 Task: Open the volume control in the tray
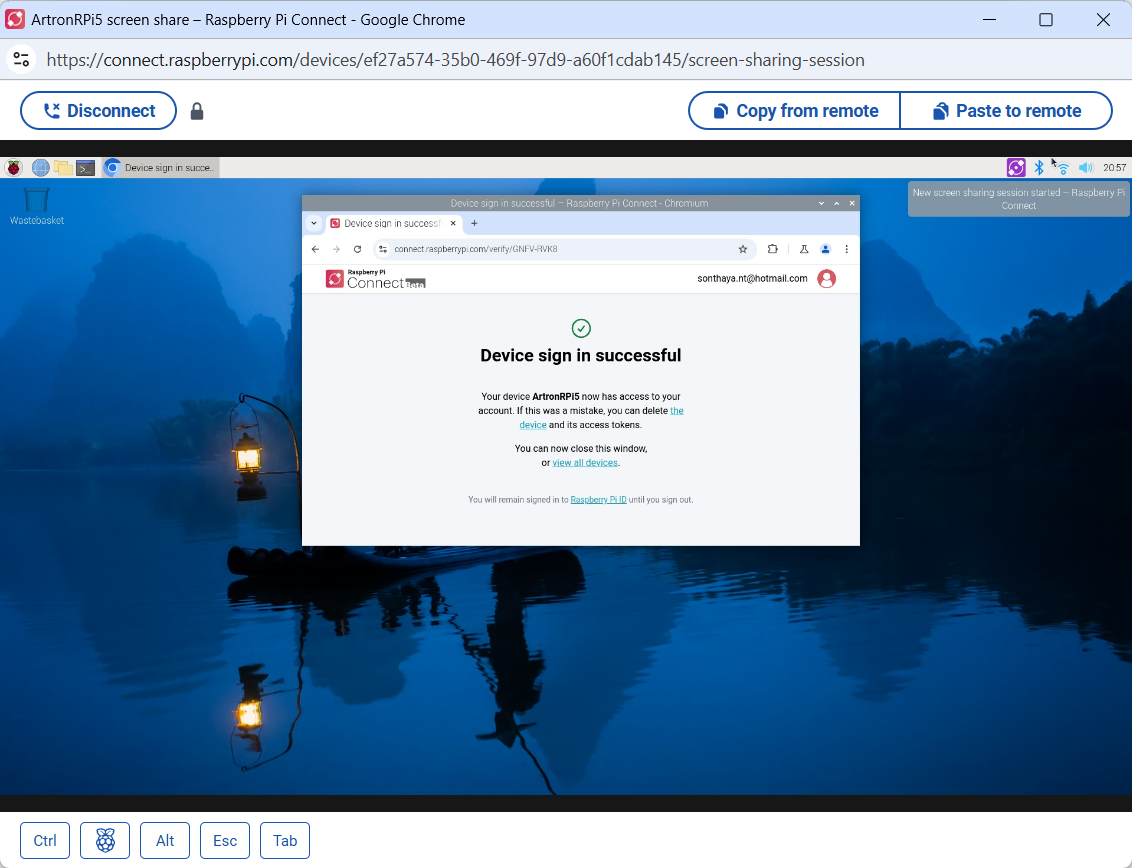1086,168
